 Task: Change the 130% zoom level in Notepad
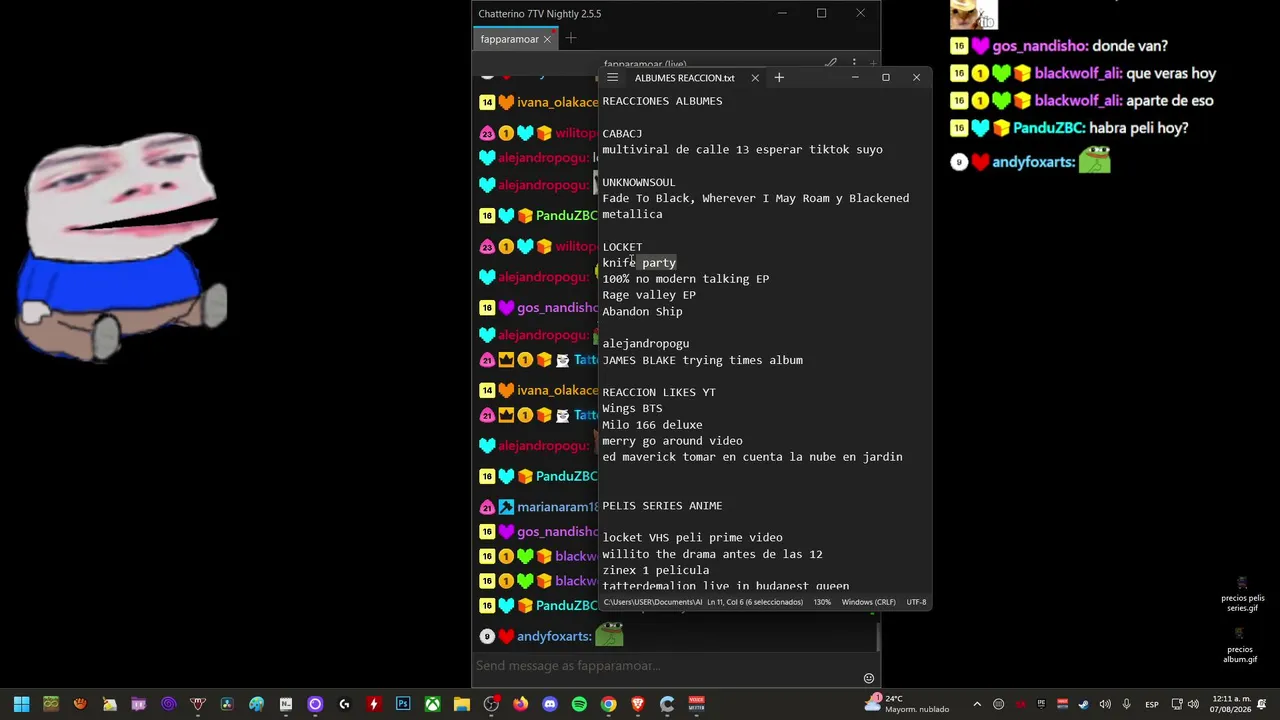[822, 602]
